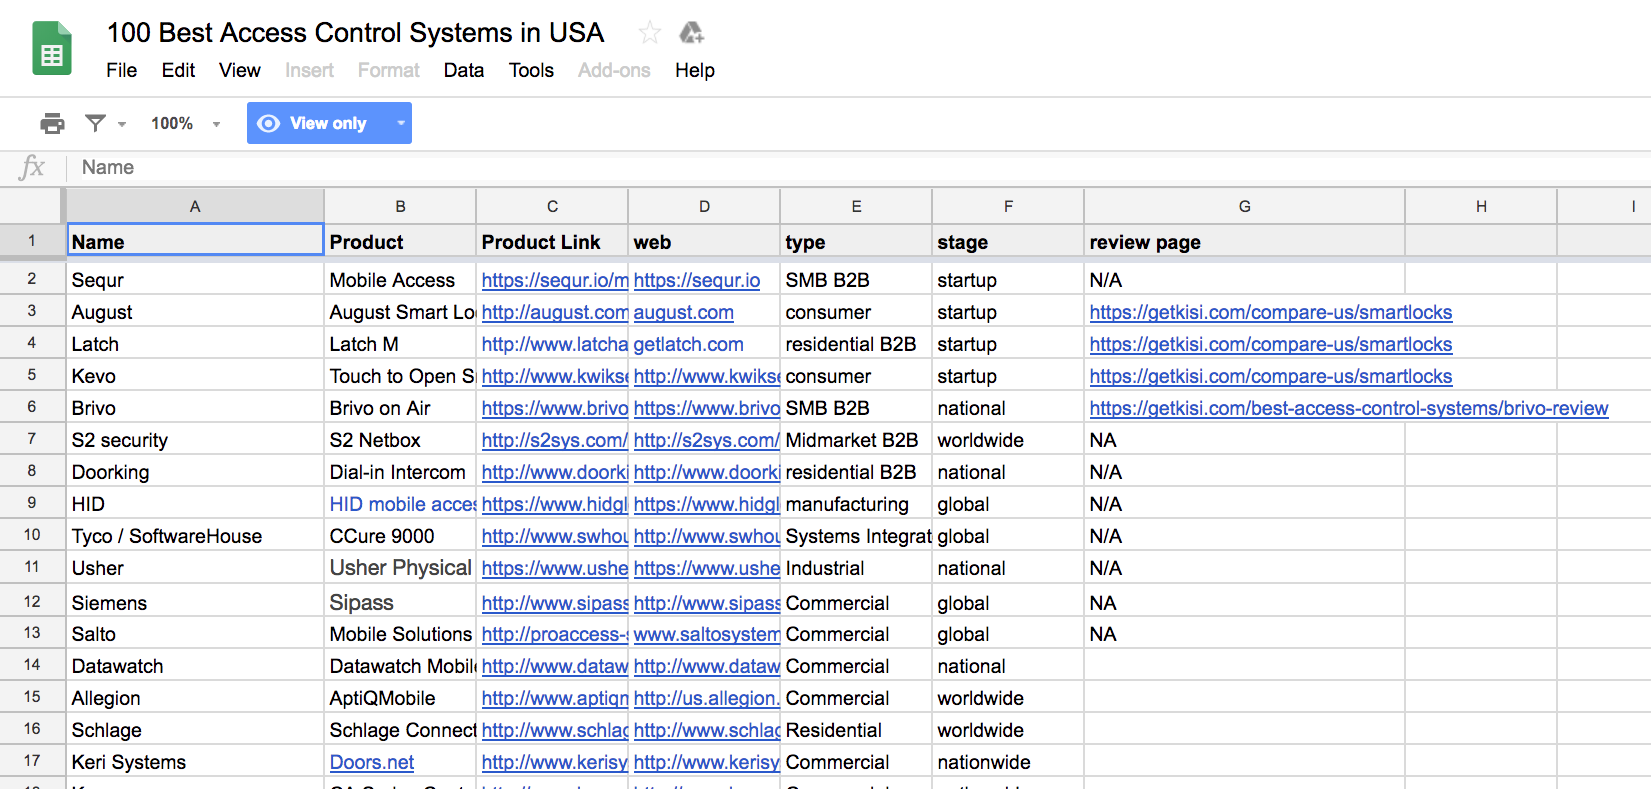
Task: Select the 'S2 Netbox' cell
Action: pyautogui.click(x=400, y=440)
